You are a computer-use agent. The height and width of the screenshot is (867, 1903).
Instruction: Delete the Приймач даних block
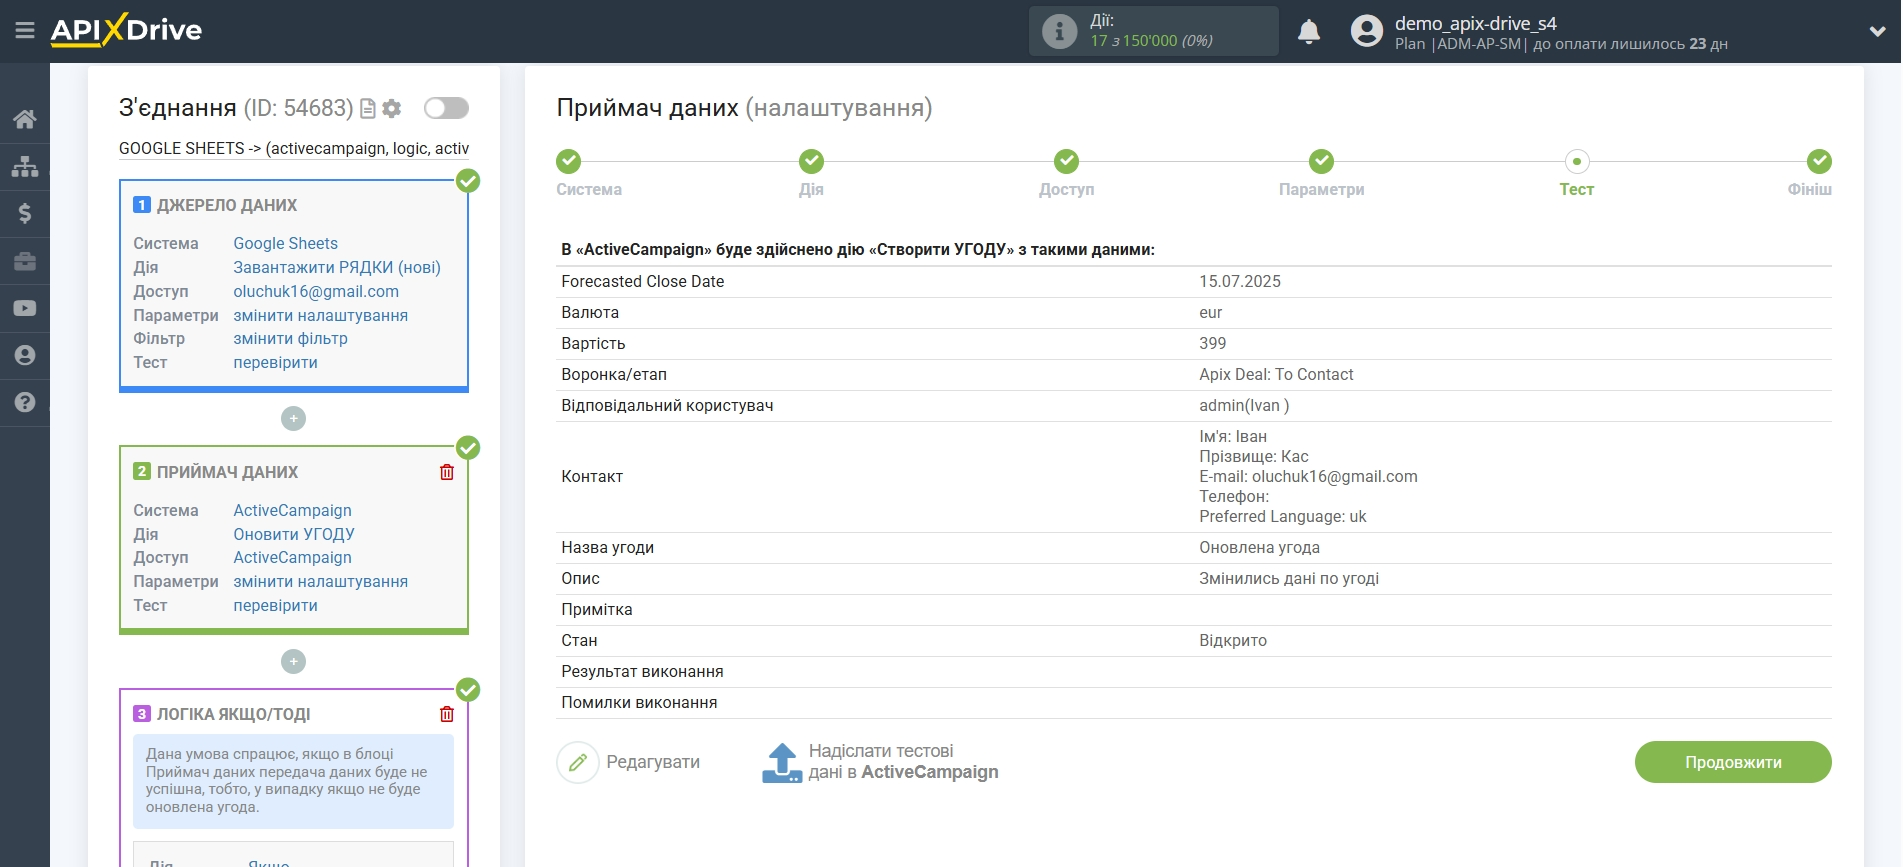tap(447, 472)
